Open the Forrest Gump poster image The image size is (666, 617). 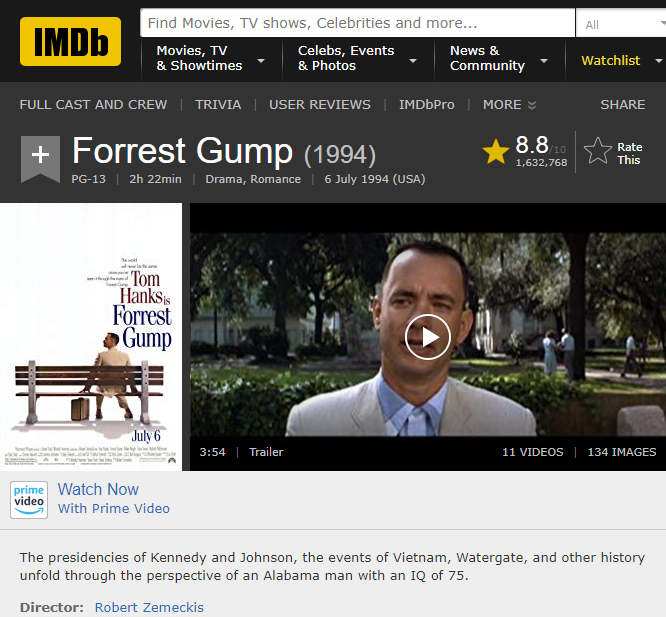91,337
